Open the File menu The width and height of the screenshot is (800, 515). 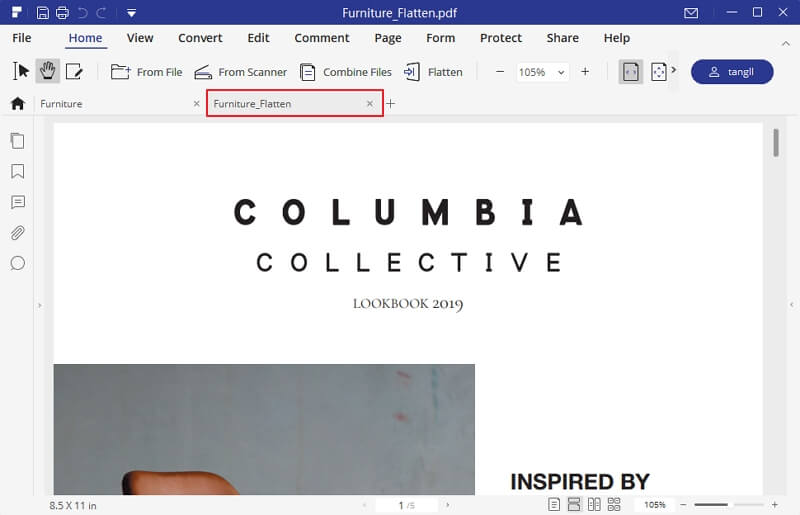click(21, 38)
